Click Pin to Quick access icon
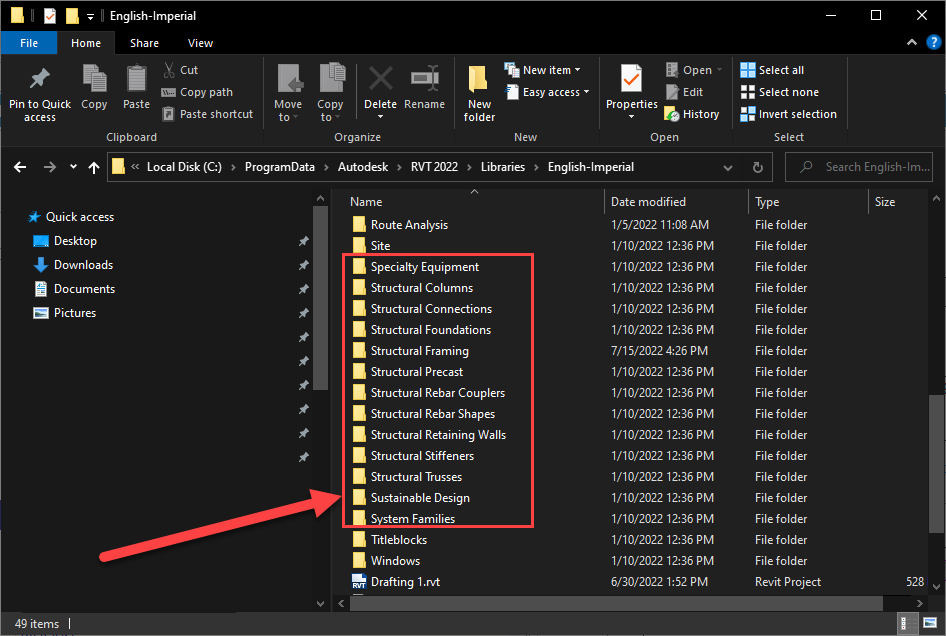 click(x=40, y=78)
